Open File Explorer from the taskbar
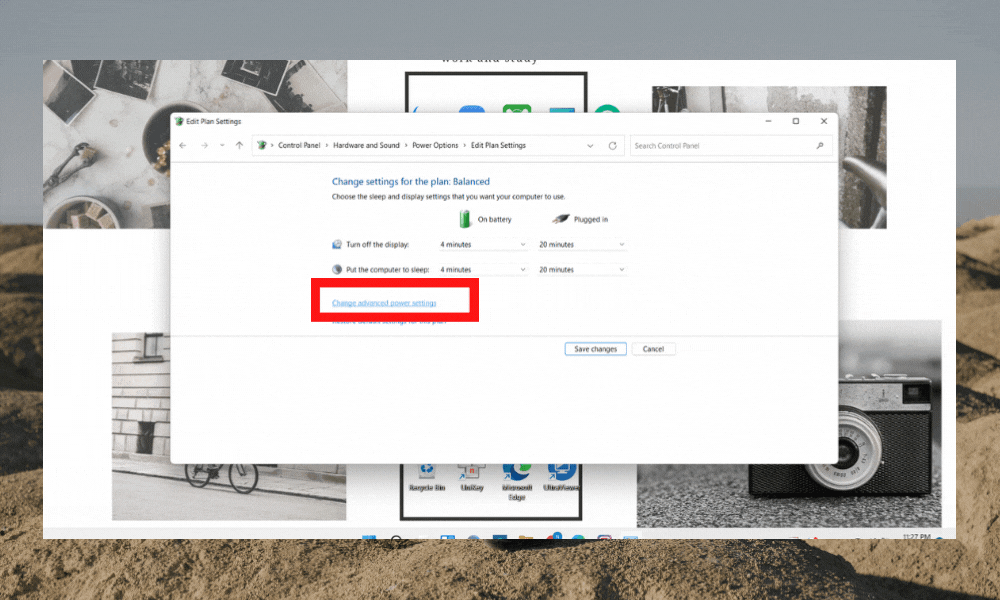Viewport: 1000px width, 600px height. tap(524, 537)
